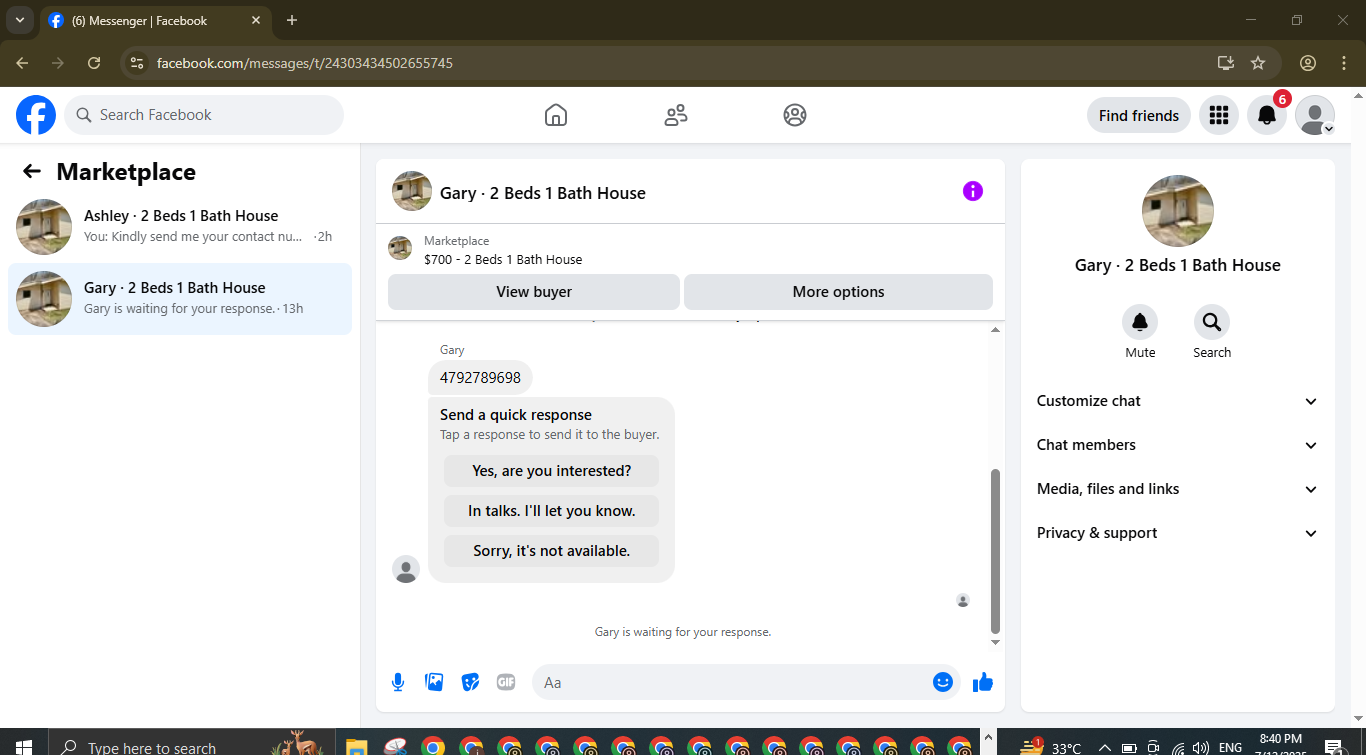This screenshot has width=1366, height=755.
Task: Record a voice clip microphone icon
Action: point(398,682)
